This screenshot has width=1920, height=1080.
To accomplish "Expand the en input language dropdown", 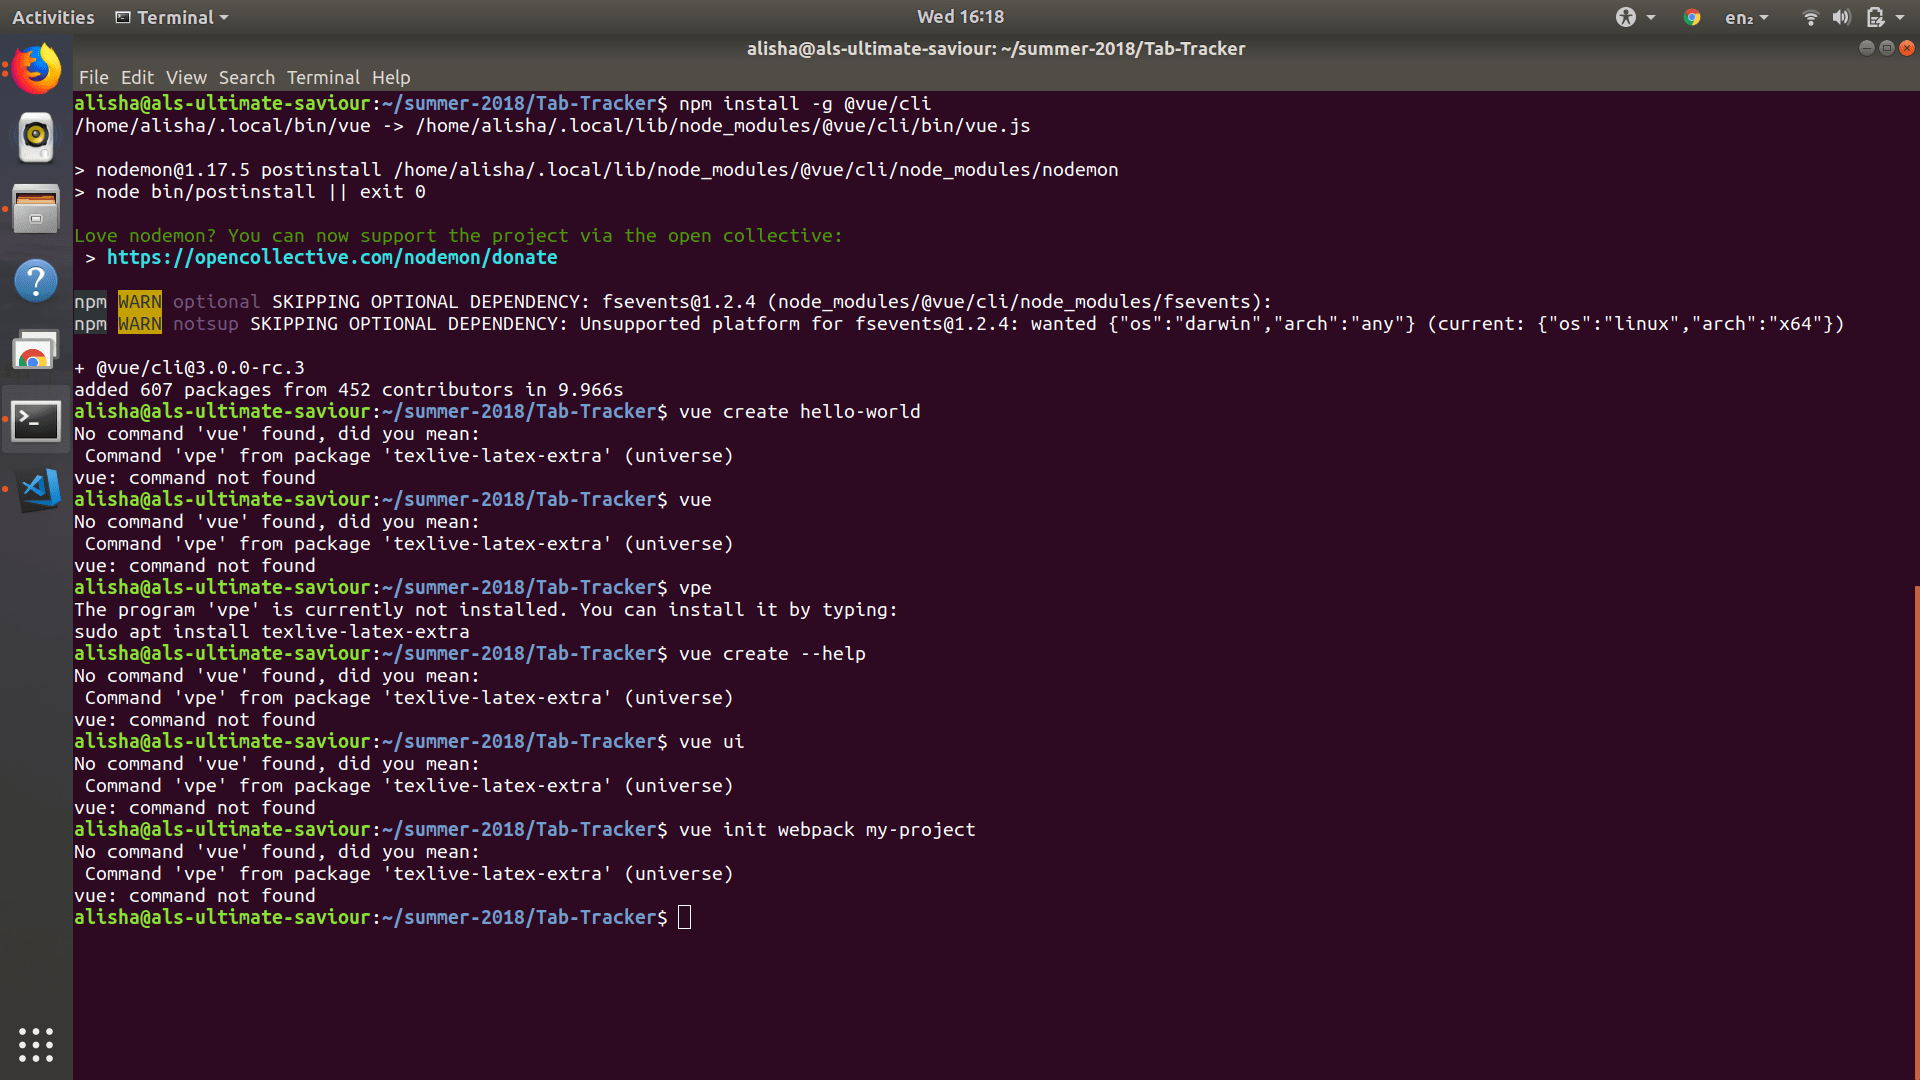I will pyautogui.click(x=1746, y=17).
